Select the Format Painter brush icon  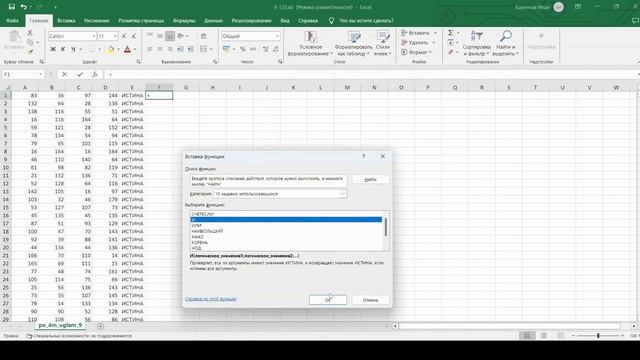tap(30, 51)
